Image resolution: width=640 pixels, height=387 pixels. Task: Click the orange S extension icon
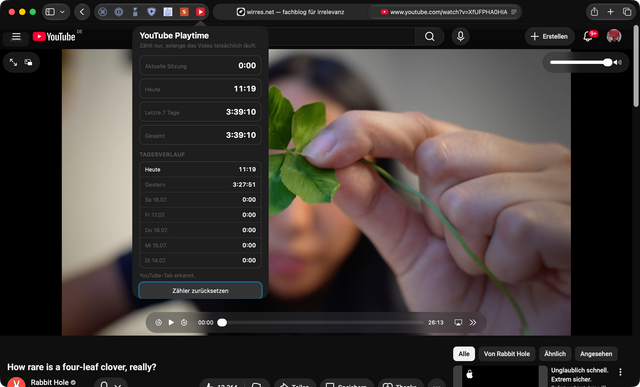click(184, 12)
